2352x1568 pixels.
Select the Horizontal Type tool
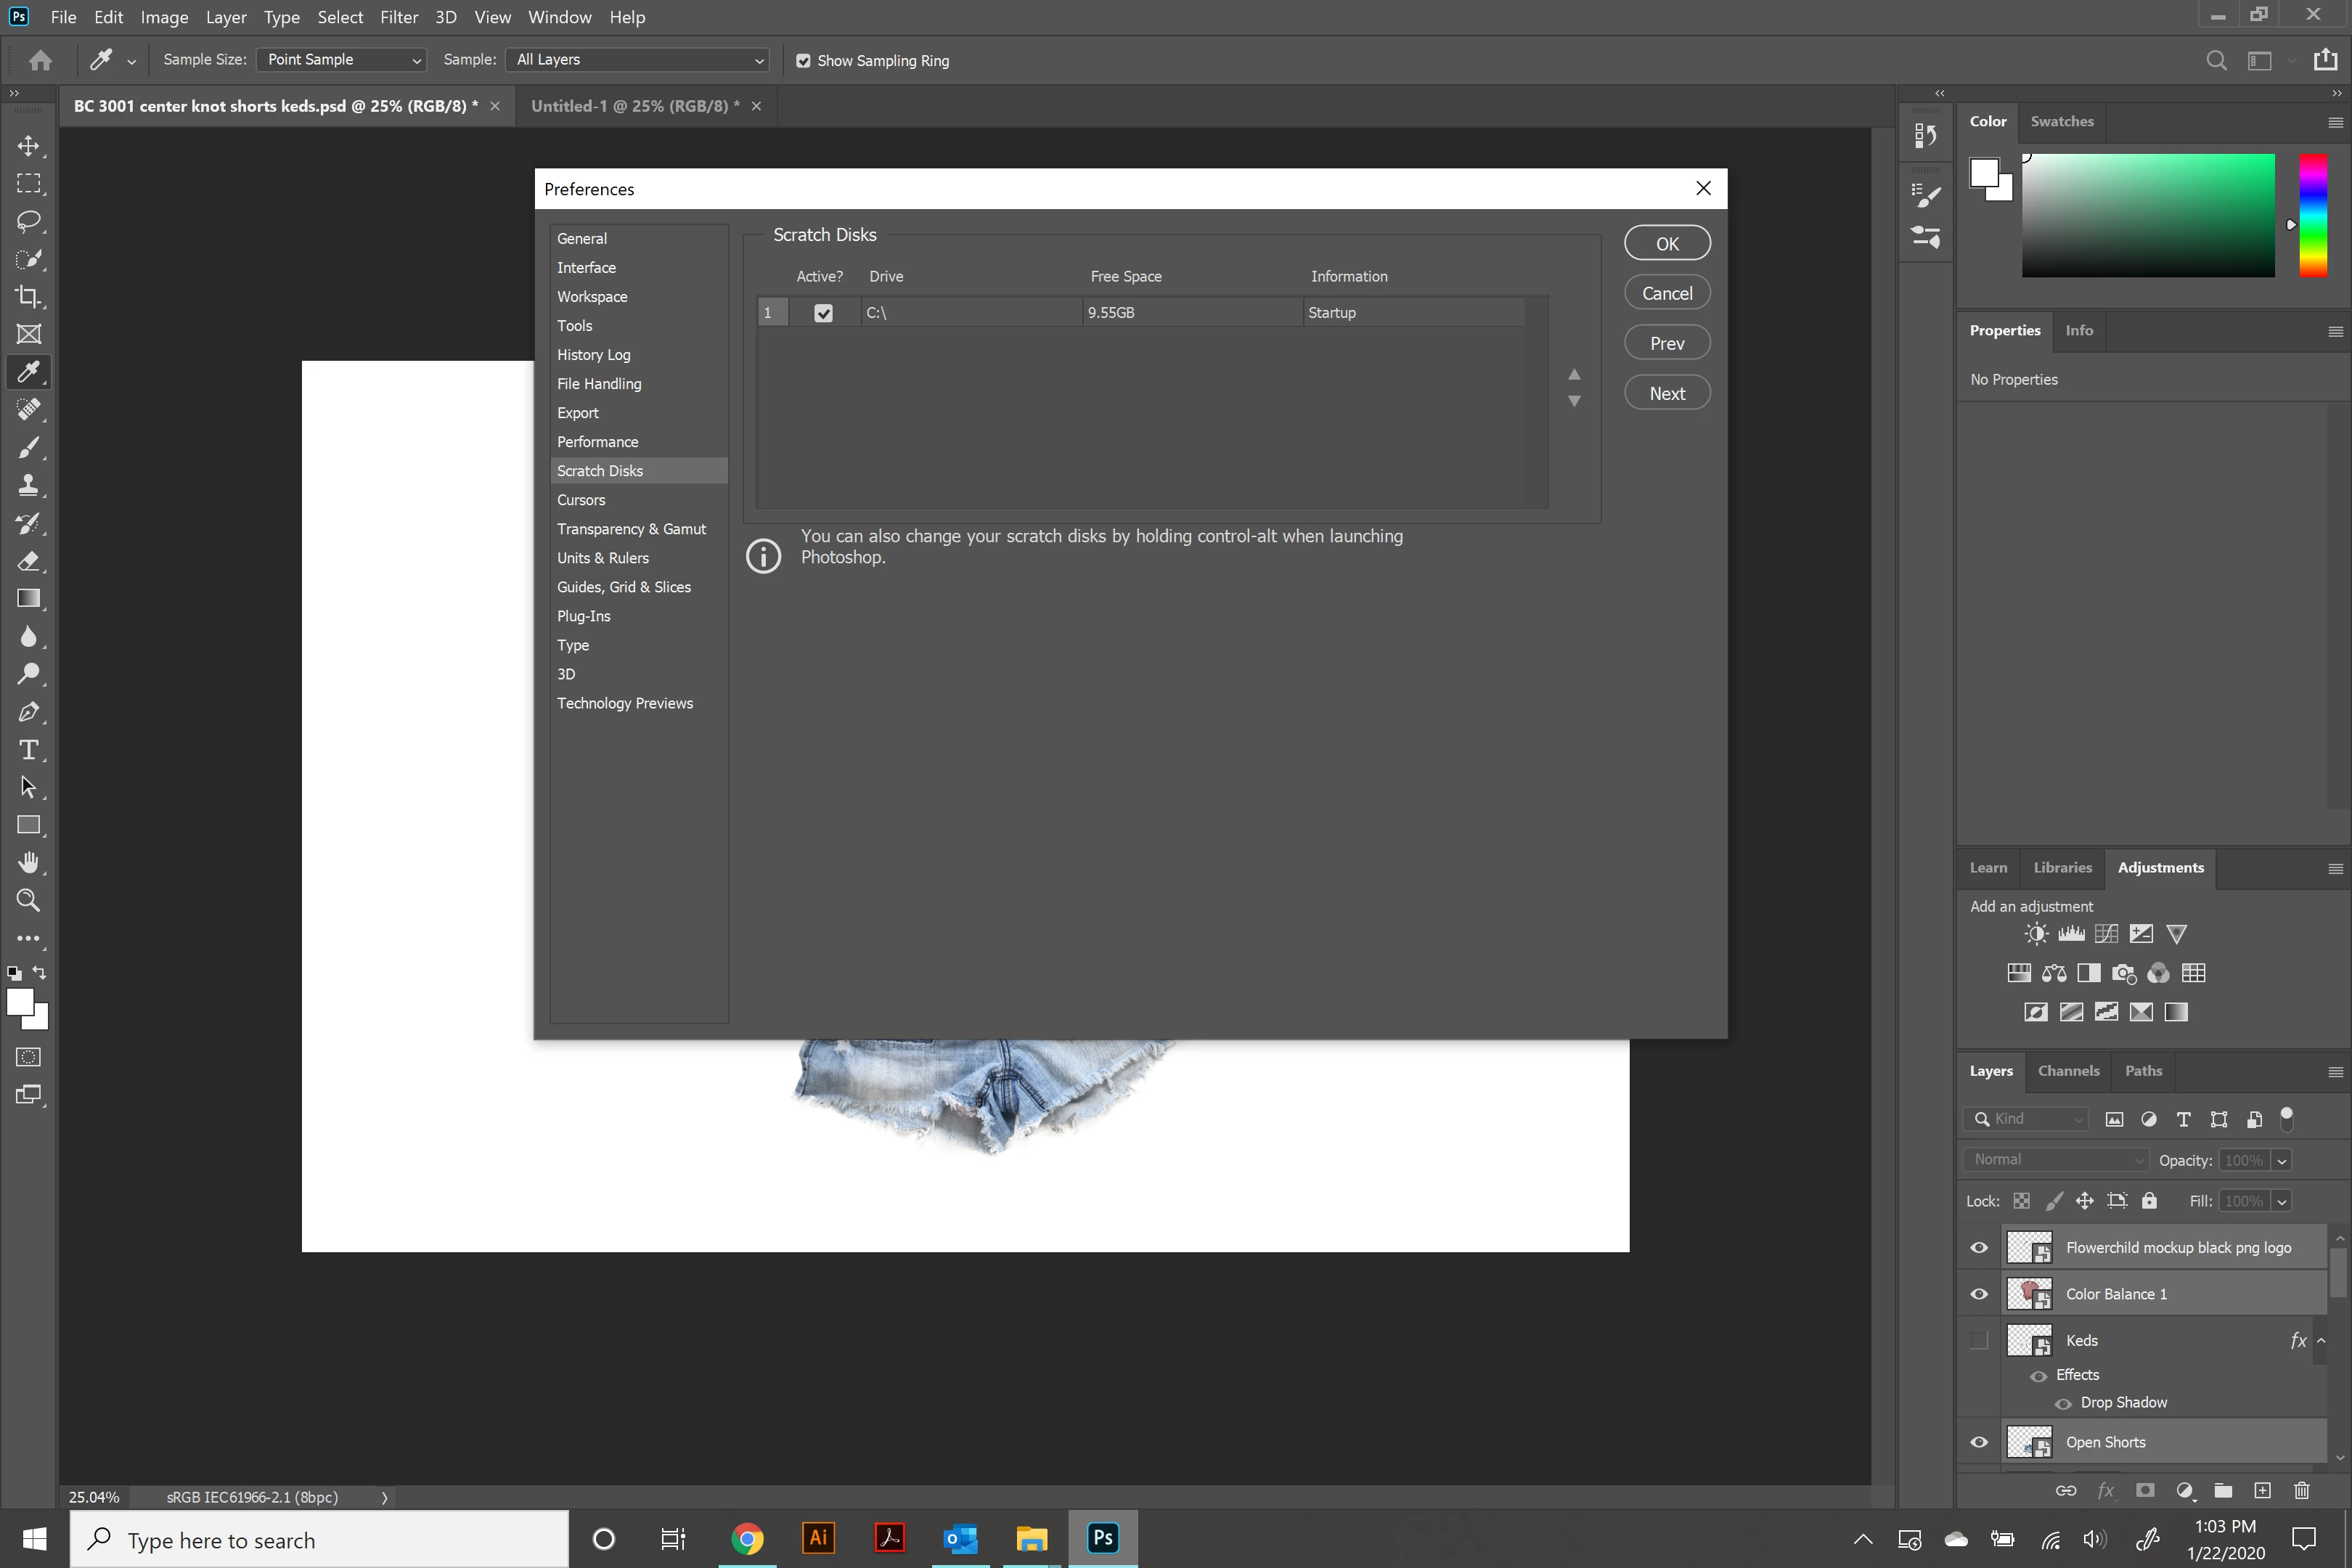click(28, 750)
